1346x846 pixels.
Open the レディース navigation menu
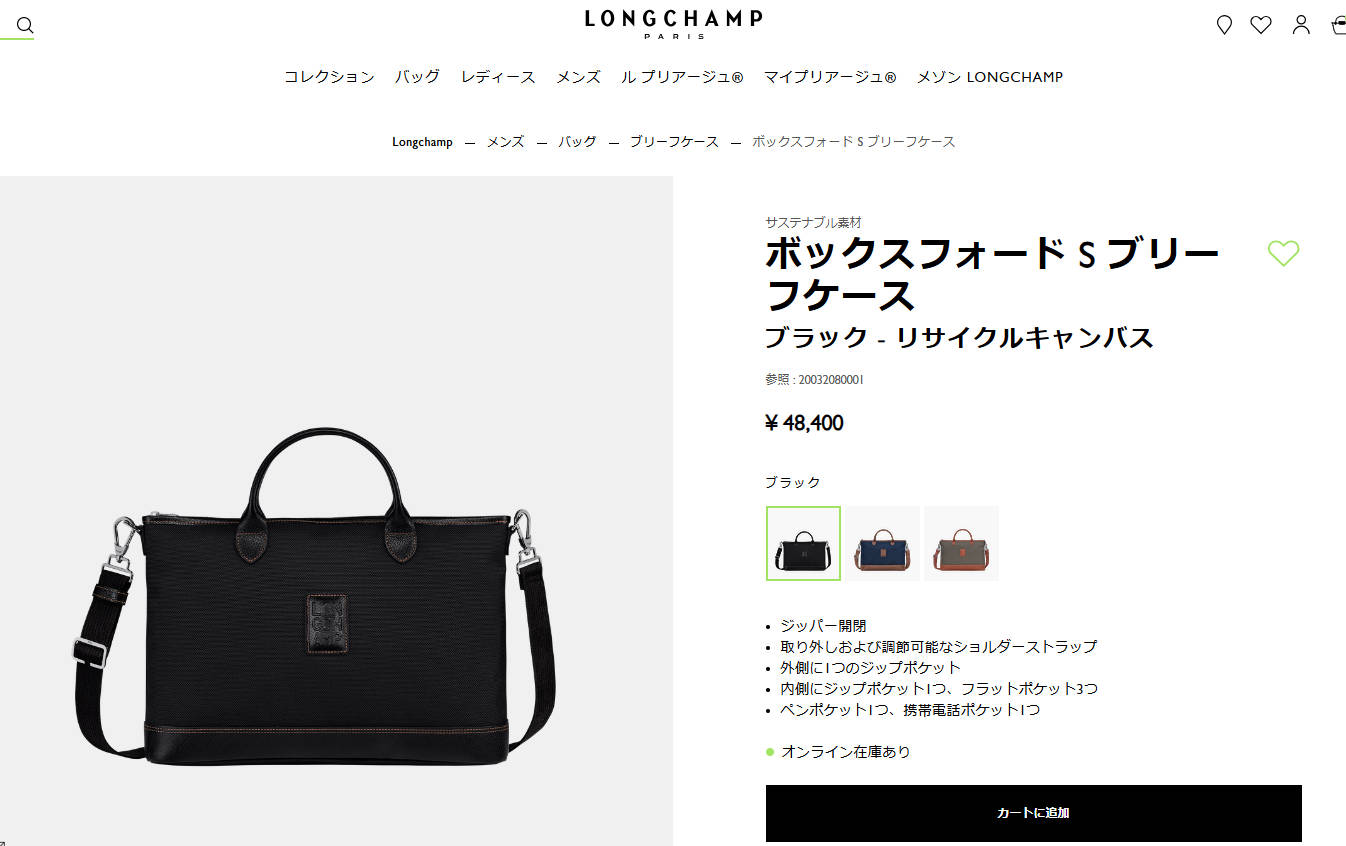pyautogui.click(x=498, y=77)
